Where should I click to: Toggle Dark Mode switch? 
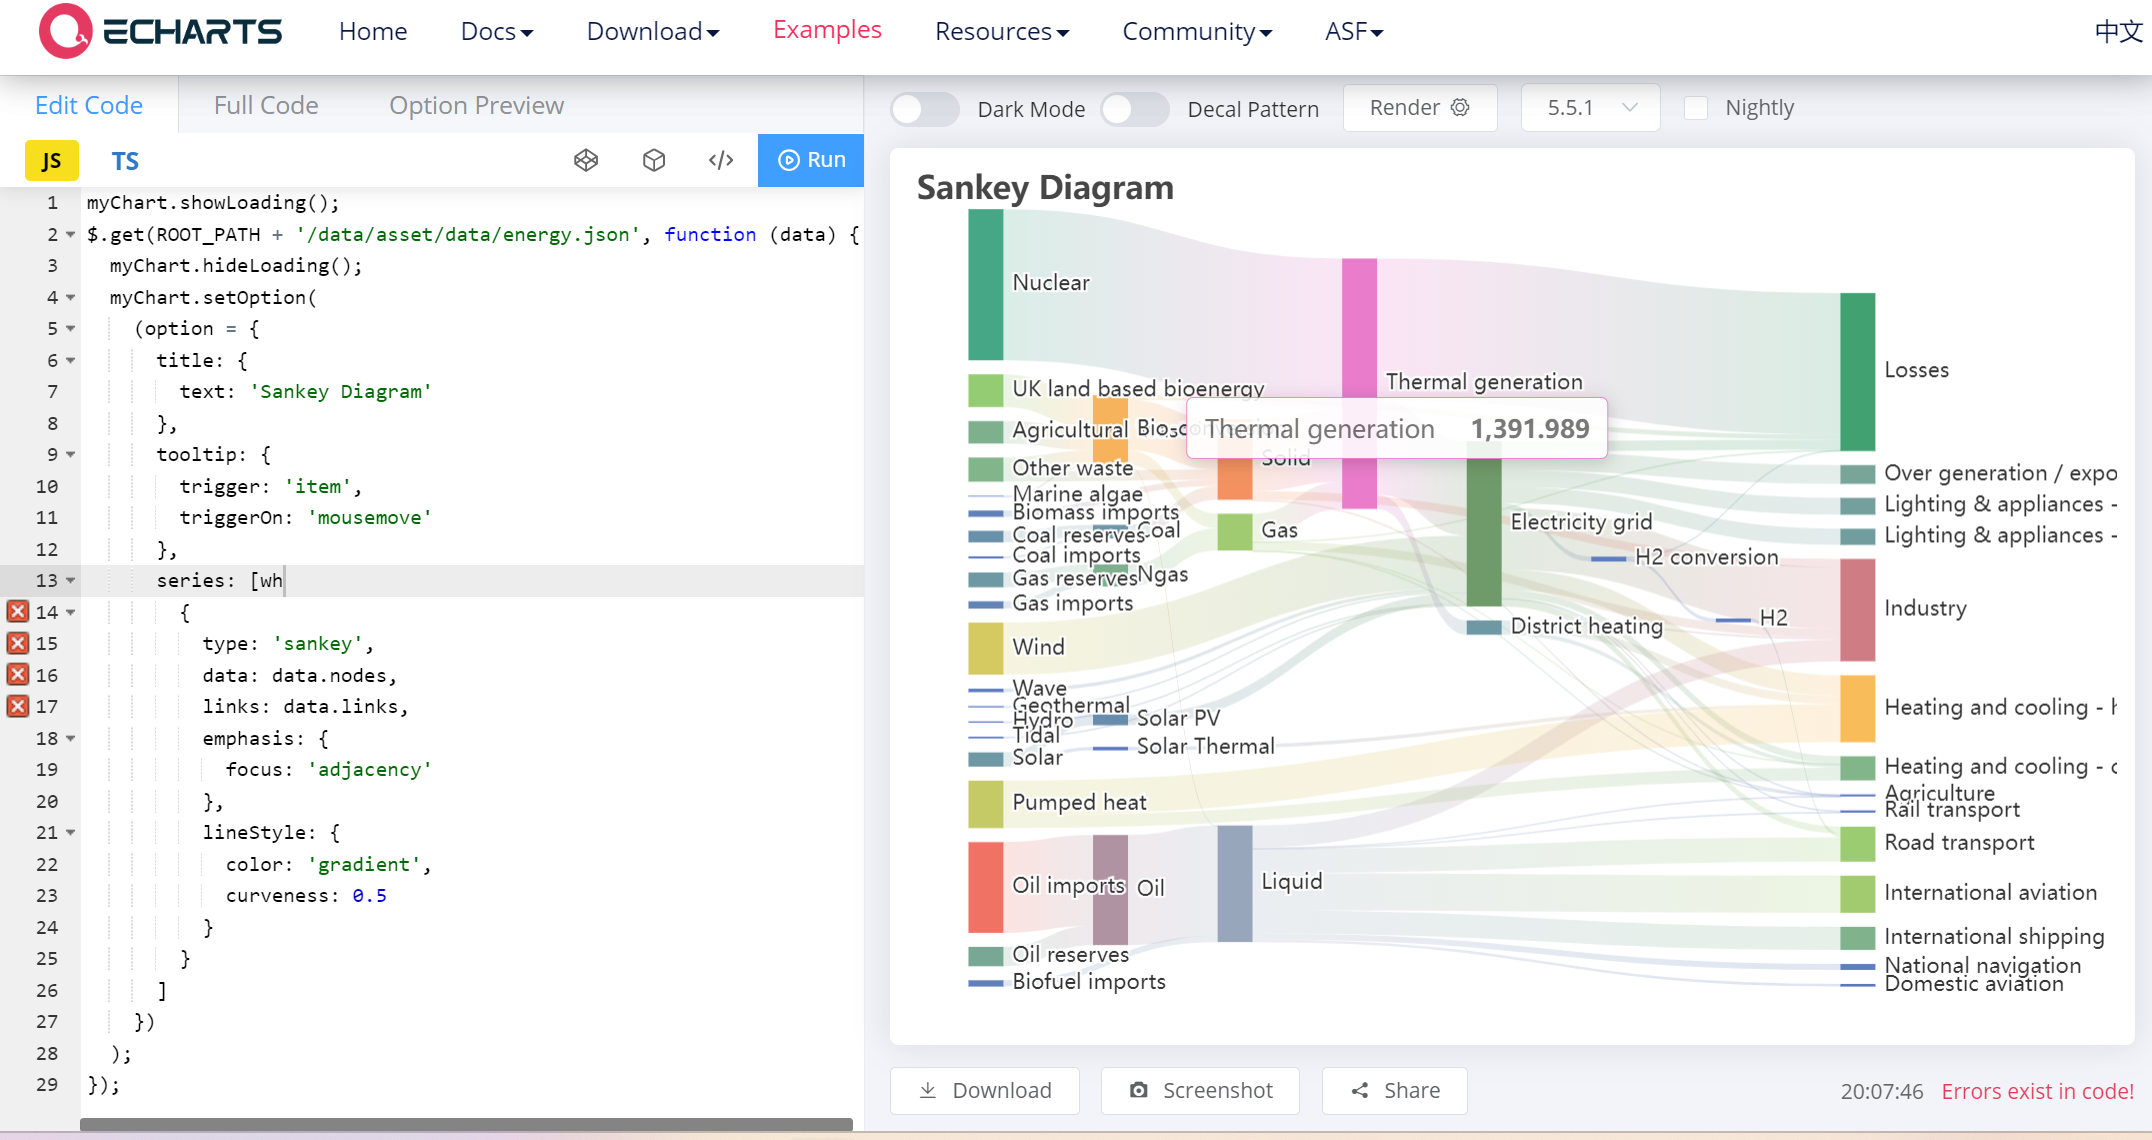point(924,109)
